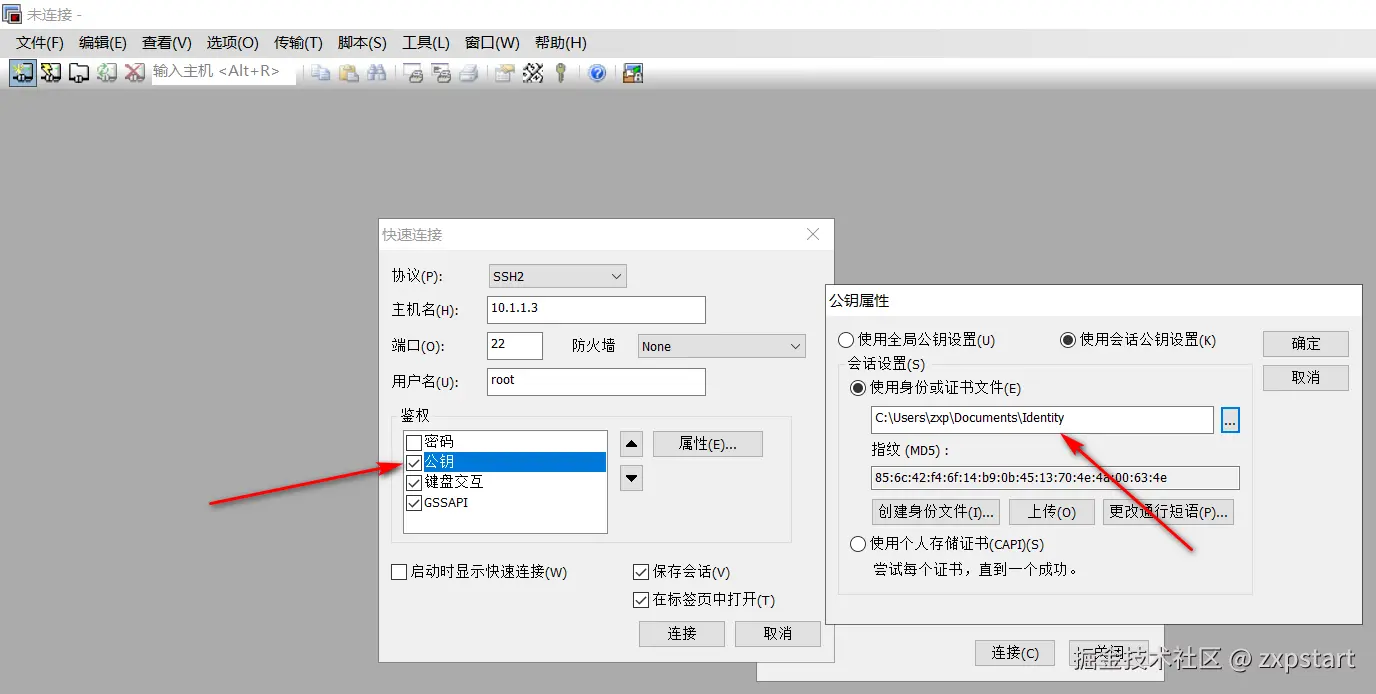Click the red Disconnect toolbar icon
This screenshot has width=1376, height=694.
[x=135, y=73]
